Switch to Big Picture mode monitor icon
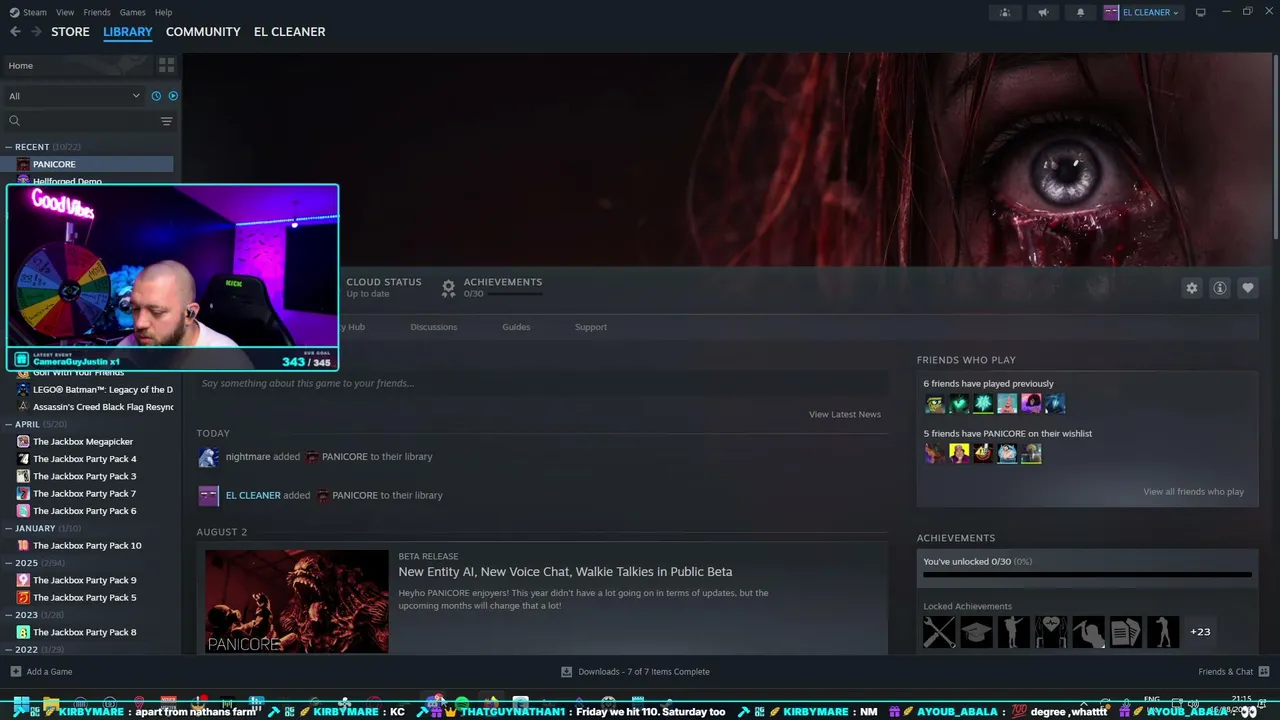Image resolution: width=1280 pixels, height=720 pixels. coord(1201,12)
